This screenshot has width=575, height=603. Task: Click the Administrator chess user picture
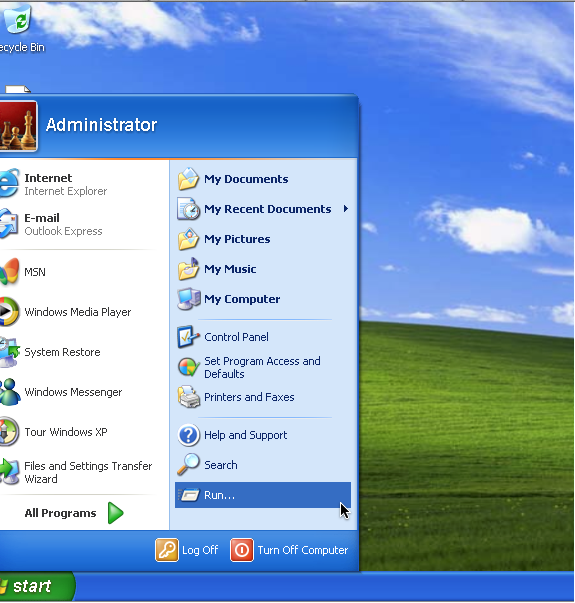[18, 126]
